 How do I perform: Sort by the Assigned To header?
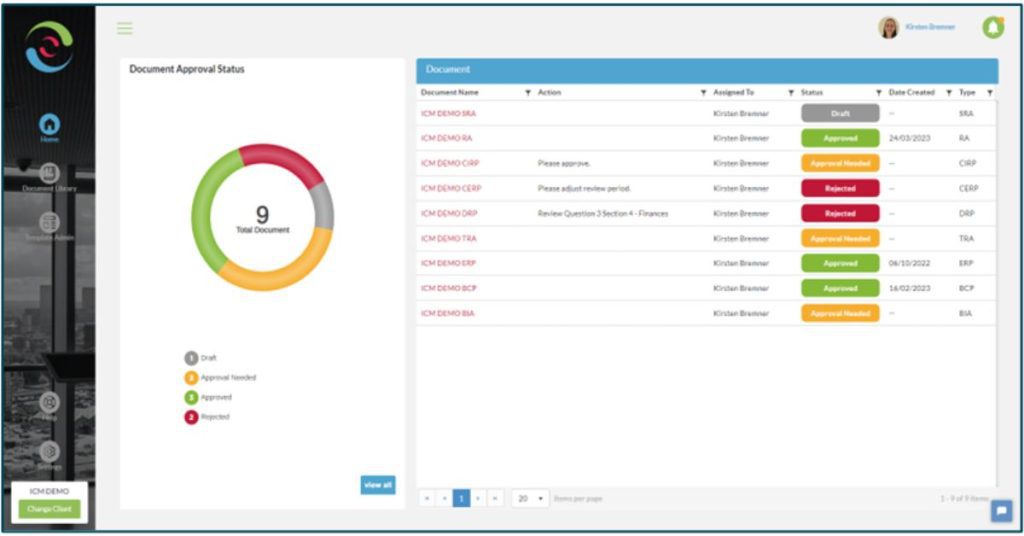[x=733, y=93]
